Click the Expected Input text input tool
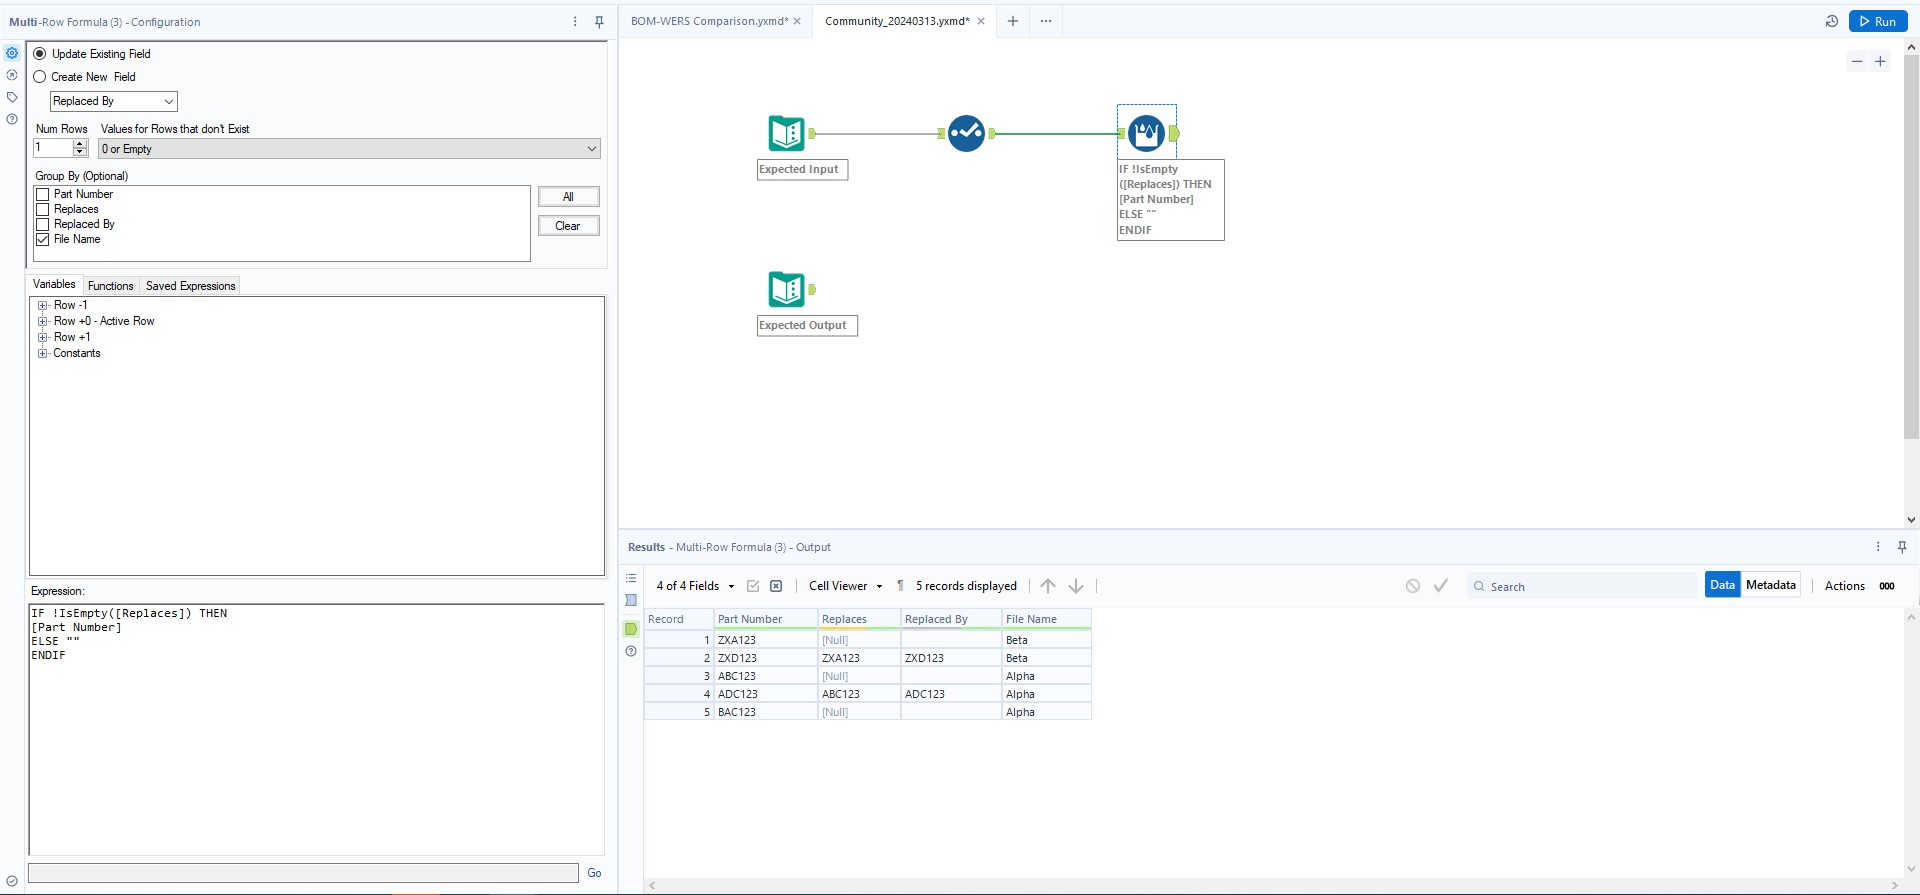The width and height of the screenshot is (1920, 895). [x=786, y=133]
